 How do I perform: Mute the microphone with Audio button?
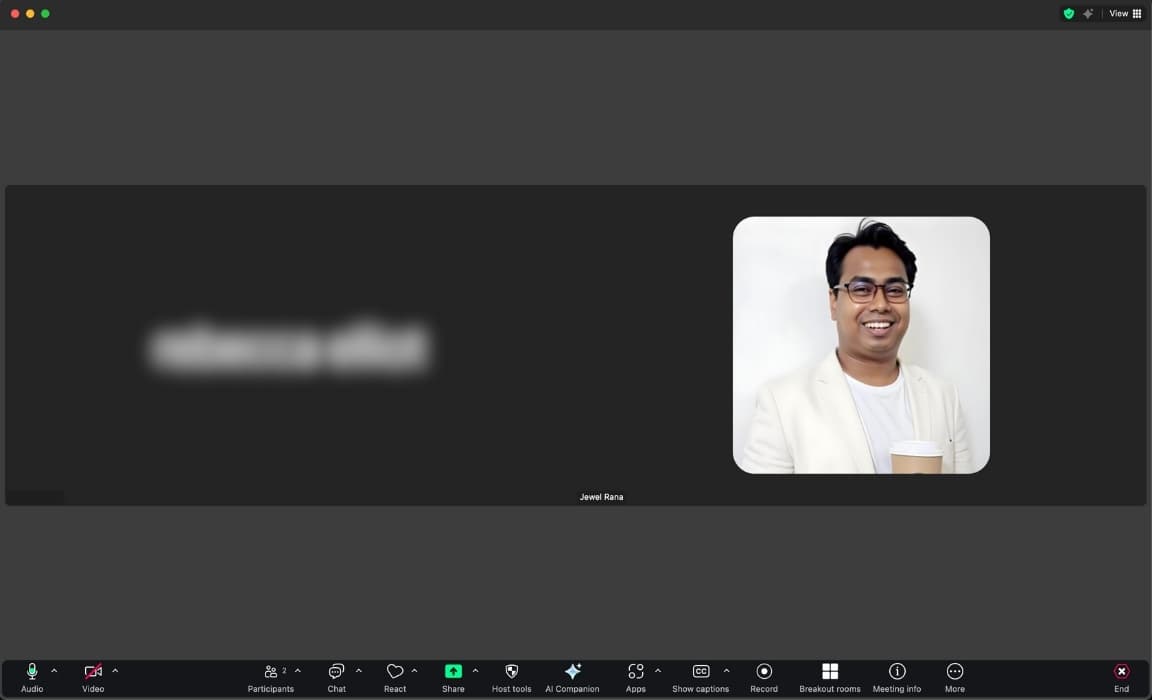click(x=32, y=676)
